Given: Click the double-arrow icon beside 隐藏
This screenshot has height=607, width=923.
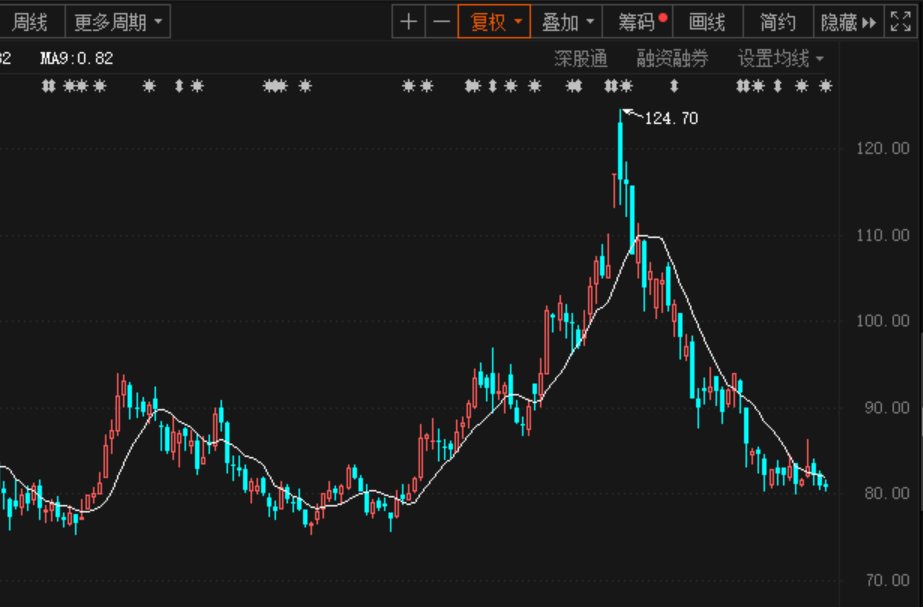Looking at the screenshot, I should pyautogui.click(x=868, y=22).
